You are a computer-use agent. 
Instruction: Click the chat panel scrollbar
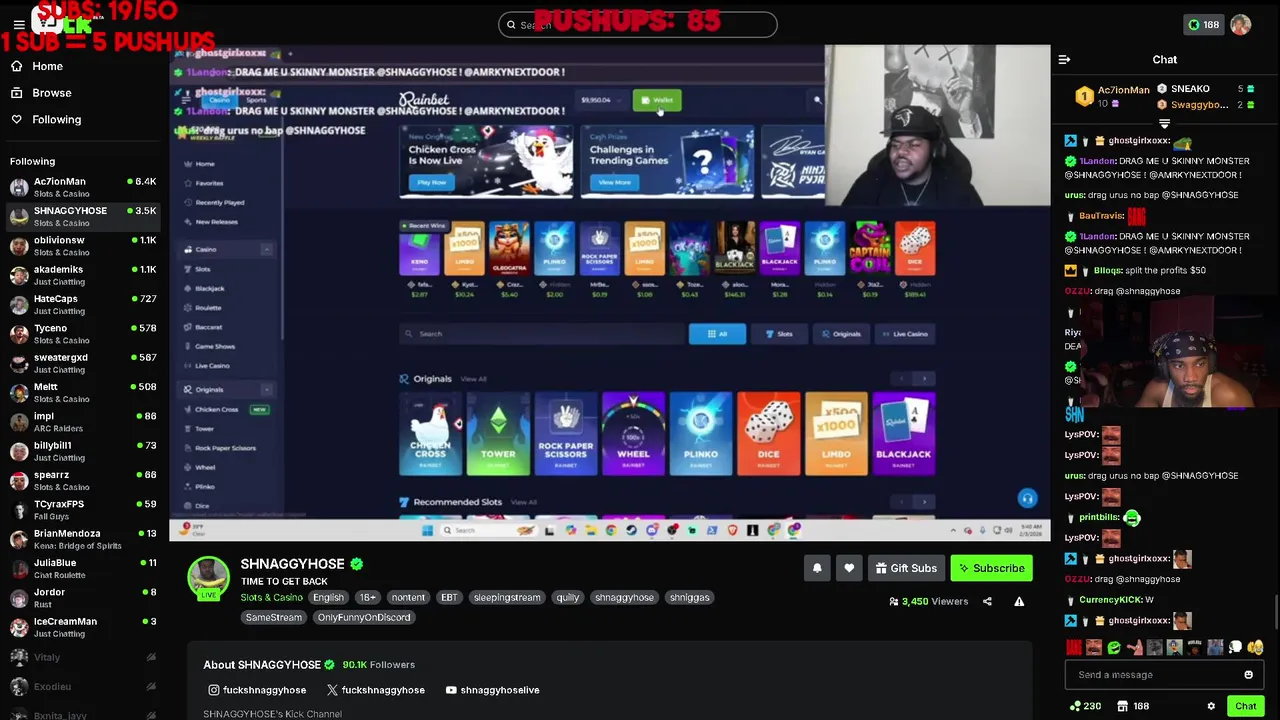tap(1276, 612)
